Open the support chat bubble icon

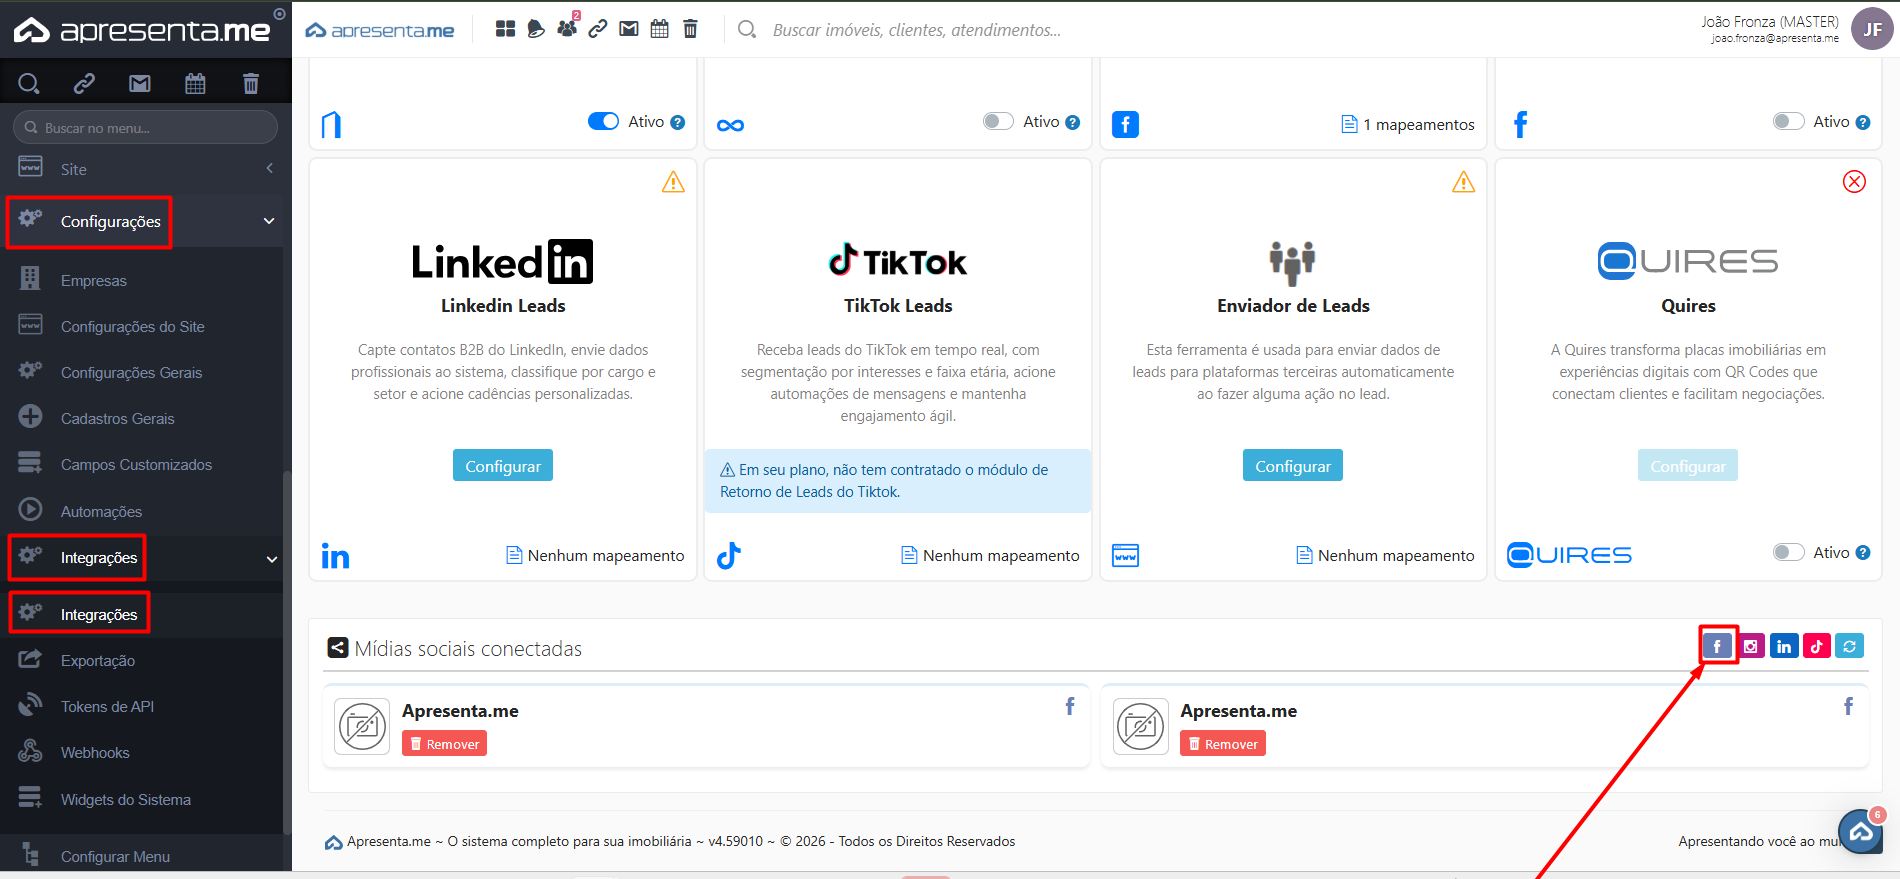point(1861,831)
